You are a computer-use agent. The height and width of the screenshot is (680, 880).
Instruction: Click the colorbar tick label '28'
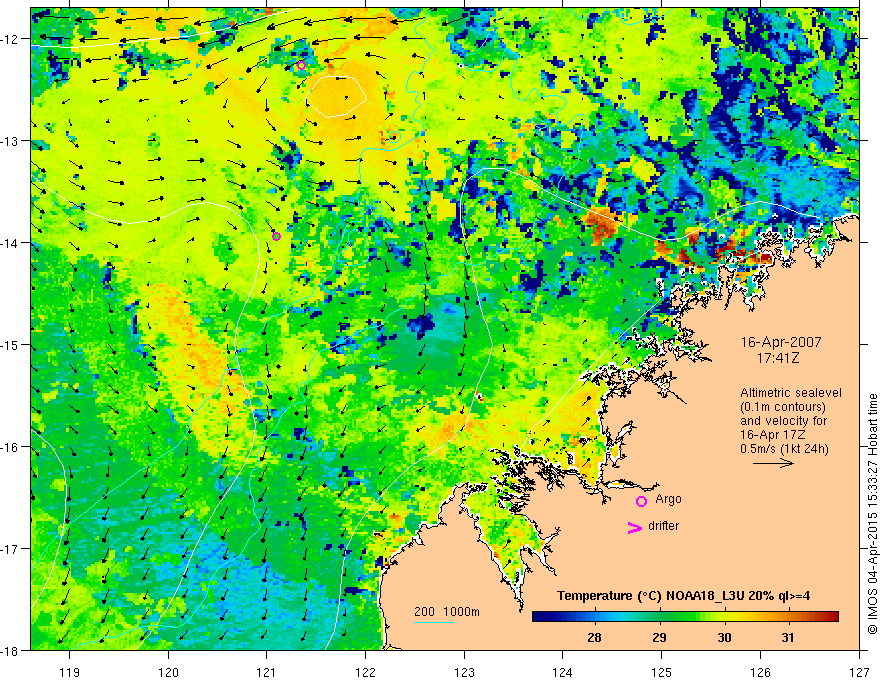click(594, 637)
